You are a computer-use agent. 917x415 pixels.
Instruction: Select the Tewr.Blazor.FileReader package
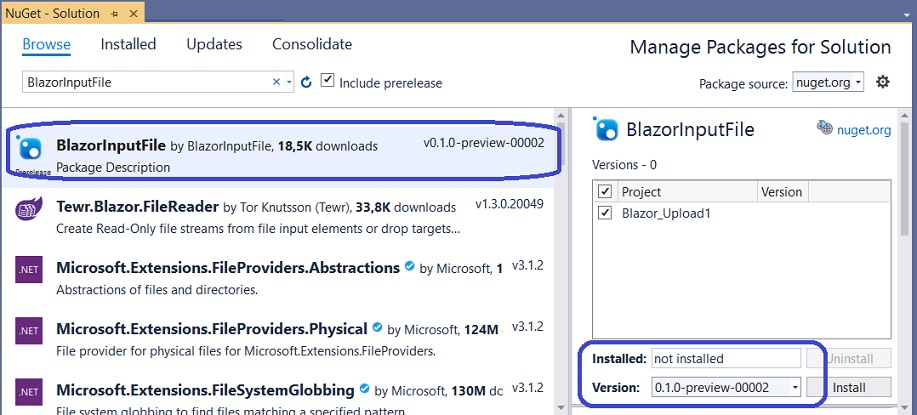point(278,217)
